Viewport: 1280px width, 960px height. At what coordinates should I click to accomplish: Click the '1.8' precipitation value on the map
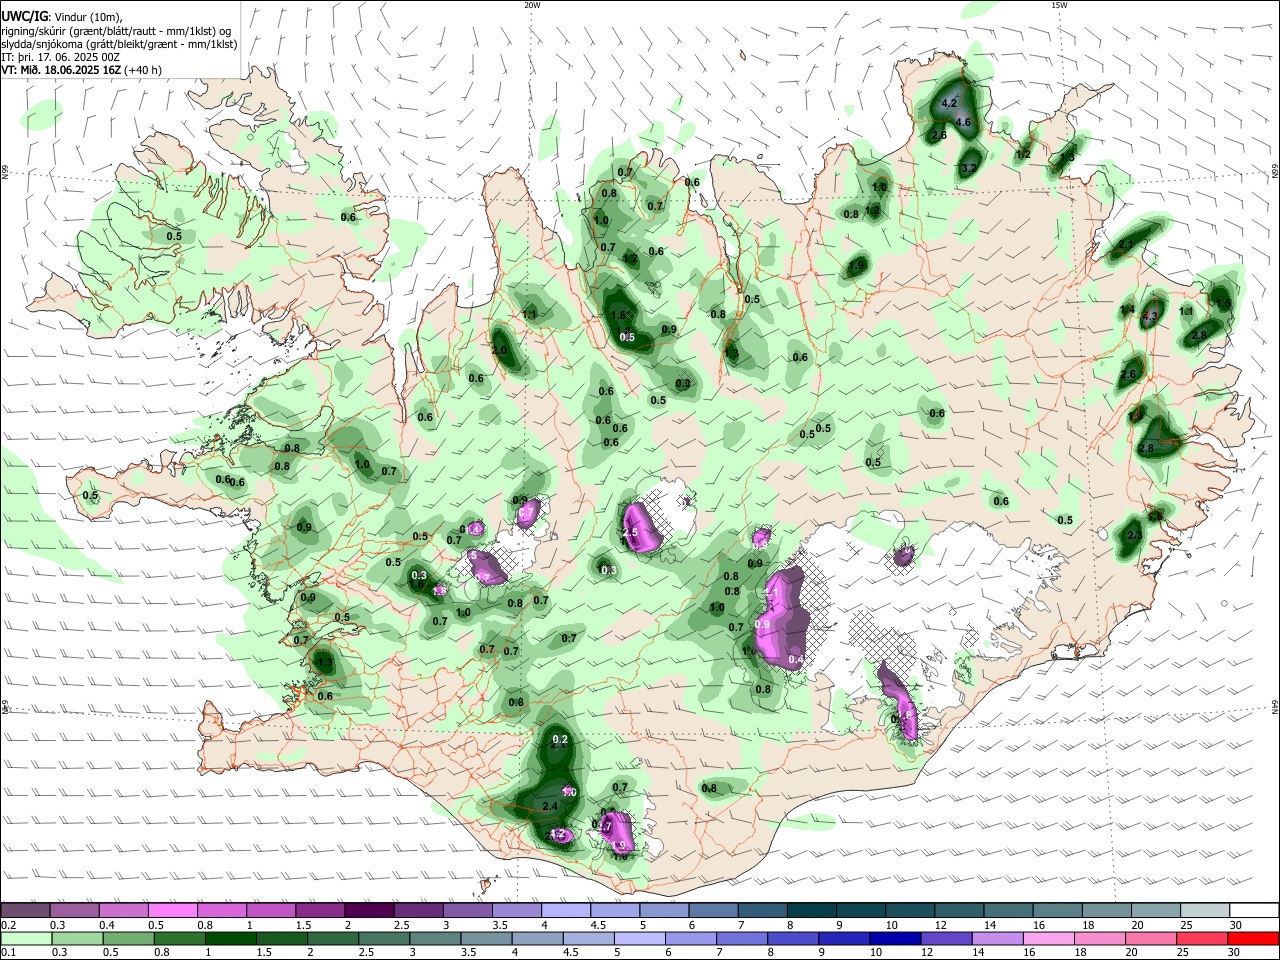tap(619, 316)
